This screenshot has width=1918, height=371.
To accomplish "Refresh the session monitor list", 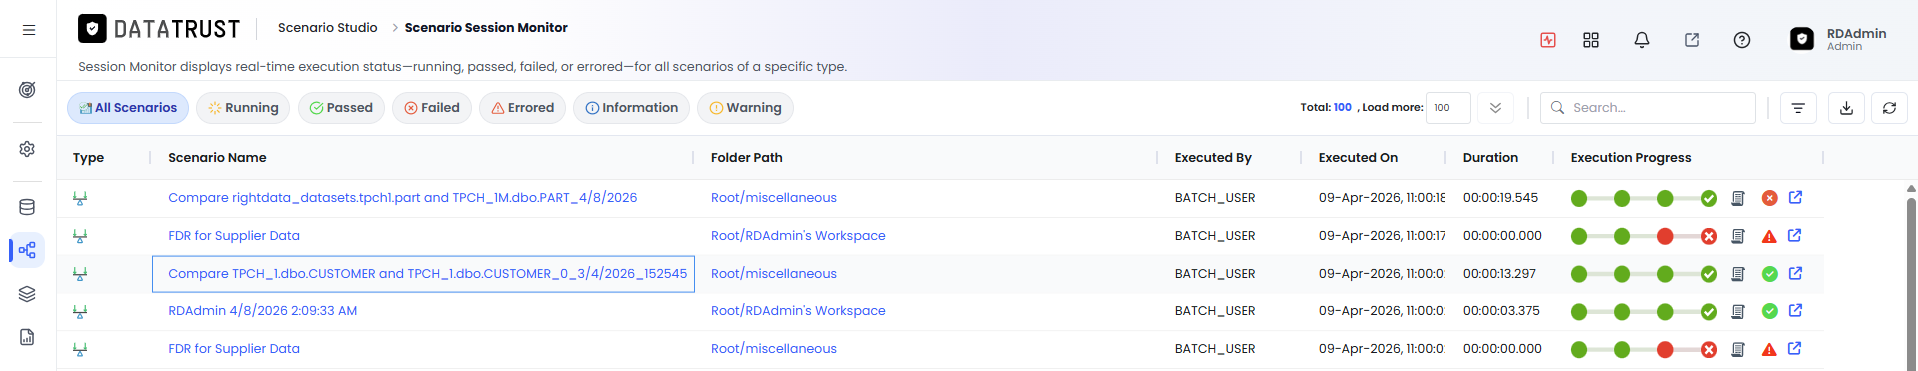I will coord(1889,108).
